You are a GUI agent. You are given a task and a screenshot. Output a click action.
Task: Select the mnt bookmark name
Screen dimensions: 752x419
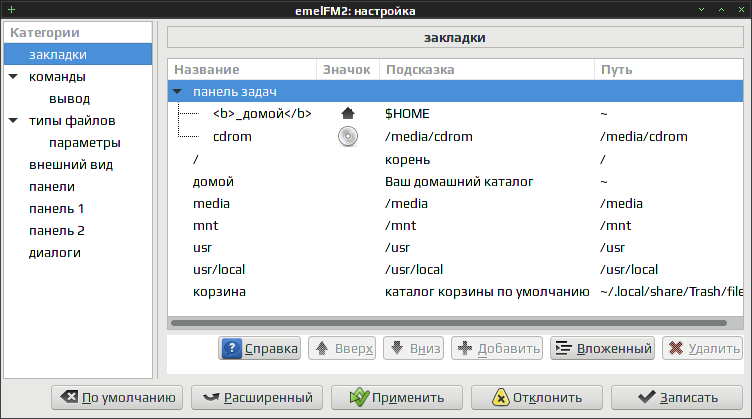pos(205,226)
